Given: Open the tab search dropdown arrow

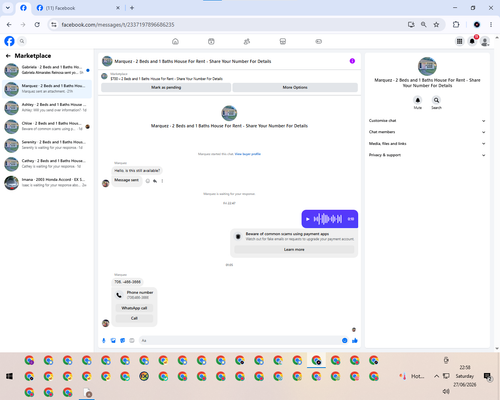Looking at the screenshot, I should click(8, 8).
